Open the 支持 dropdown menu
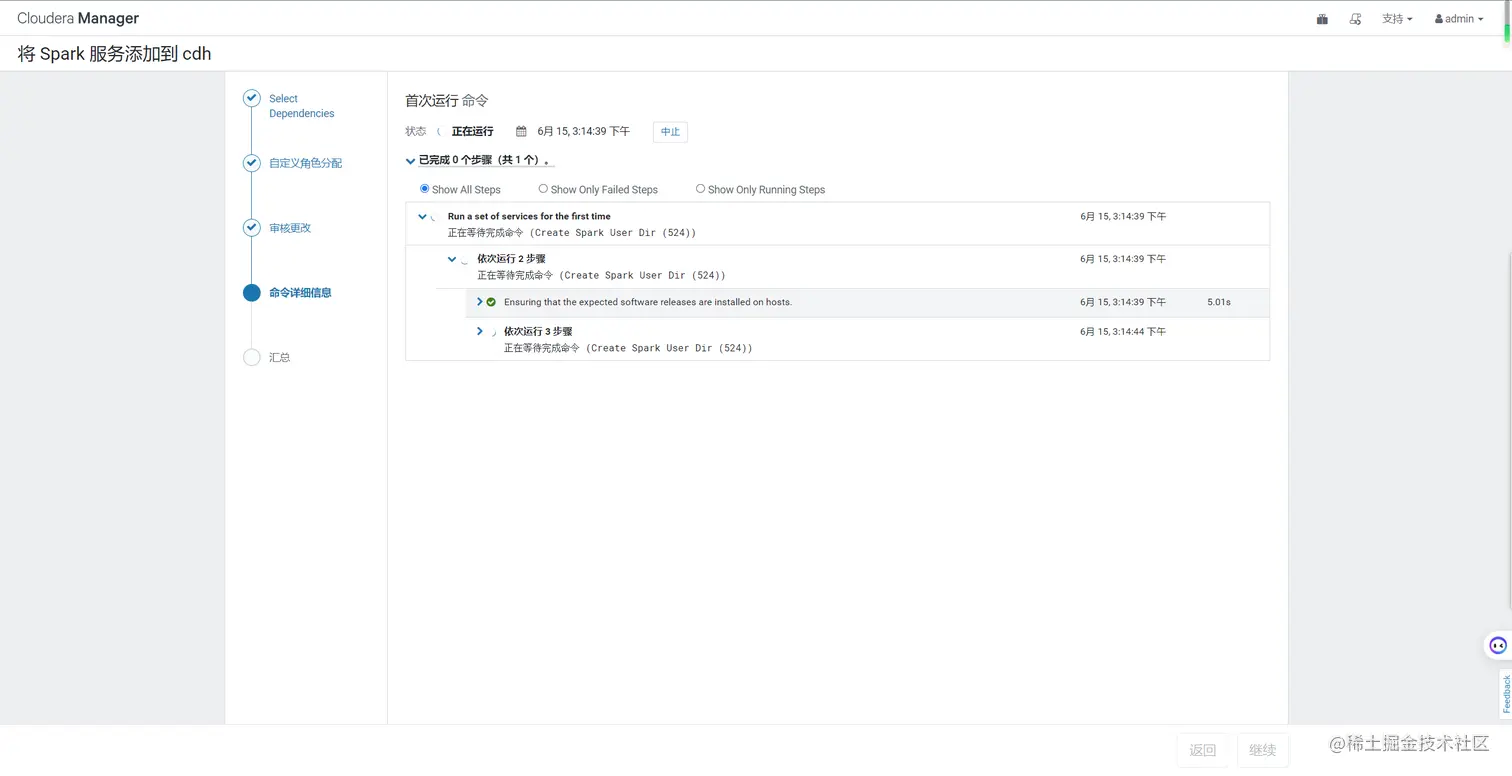Viewport: 1512px width, 776px height. [x=1397, y=19]
